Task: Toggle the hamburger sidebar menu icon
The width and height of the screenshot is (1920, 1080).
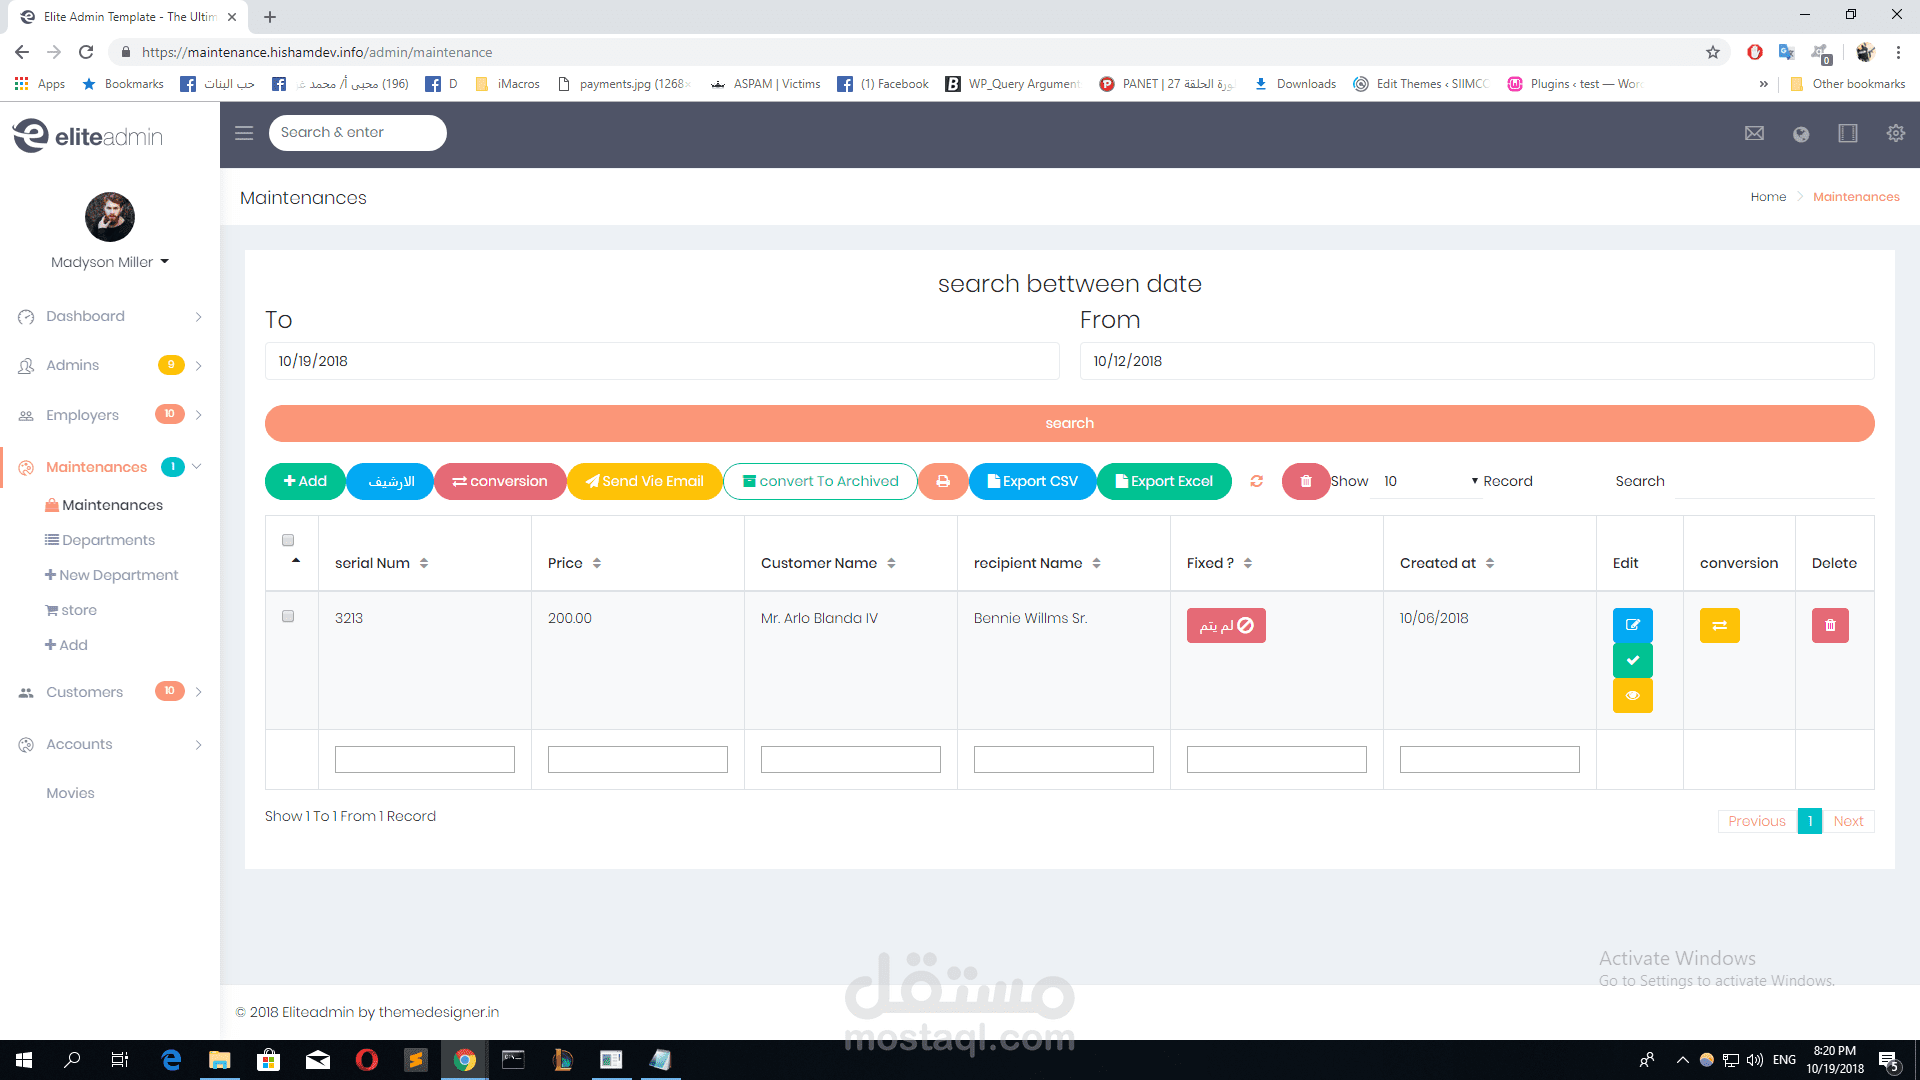Action: point(244,133)
